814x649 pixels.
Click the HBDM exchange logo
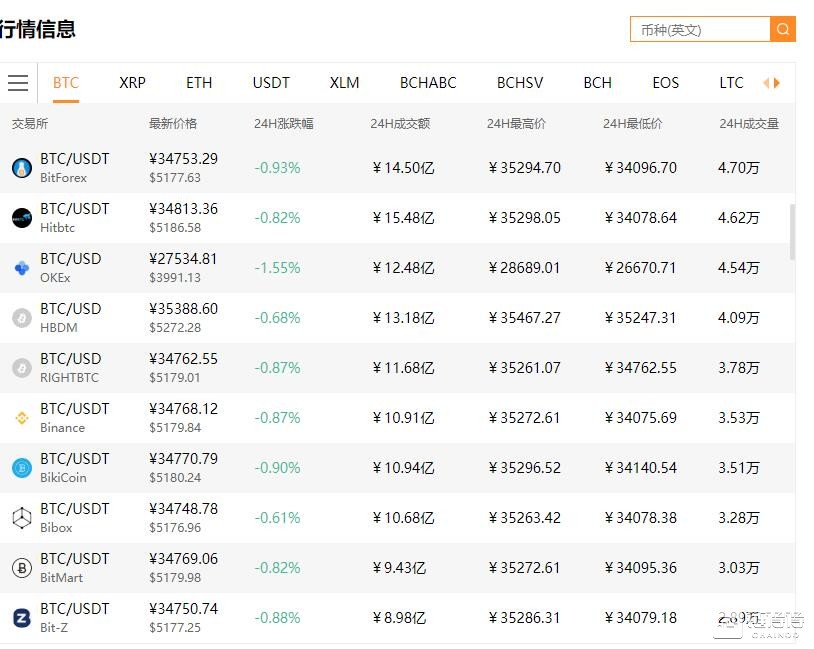[21, 317]
